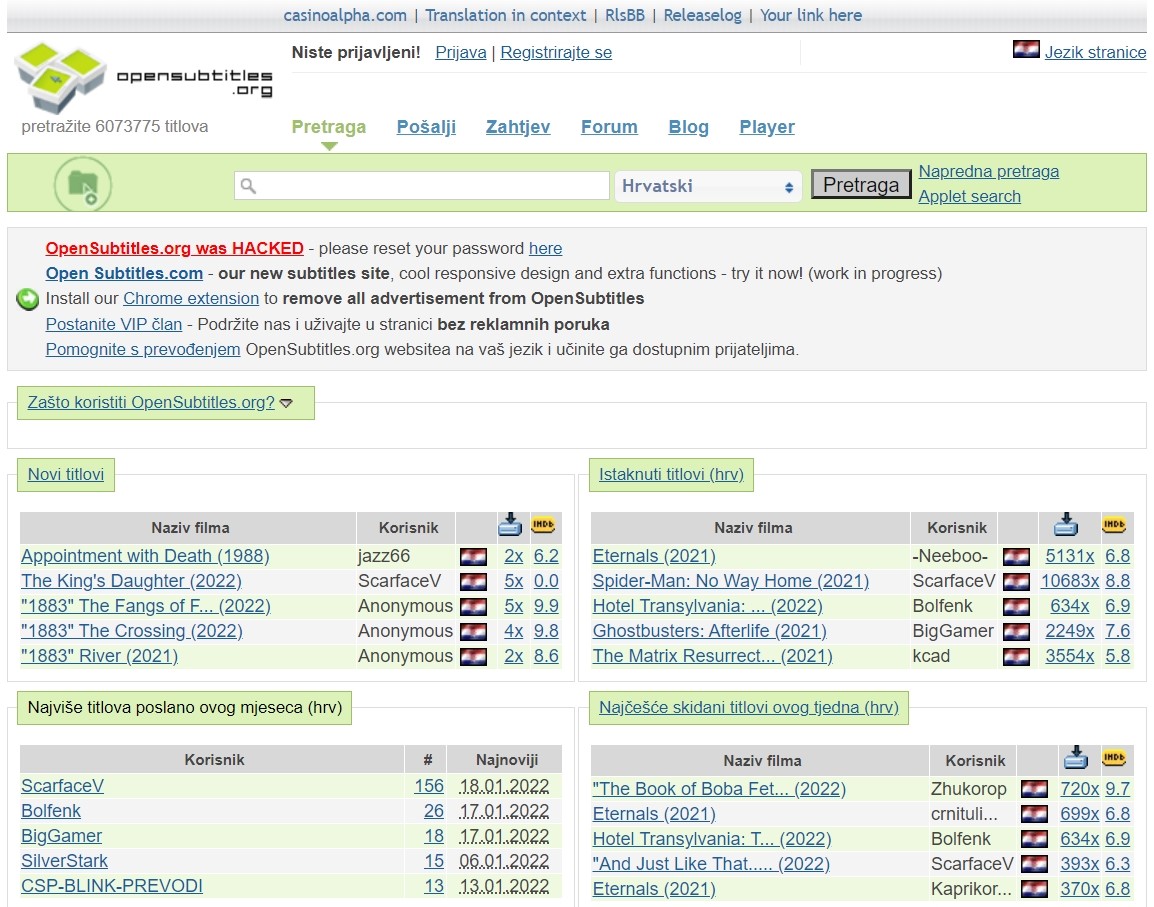This screenshot has width=1154, height=907.
Task: Click the Open Subtitles.com link
Action: [x=124, y=273]
